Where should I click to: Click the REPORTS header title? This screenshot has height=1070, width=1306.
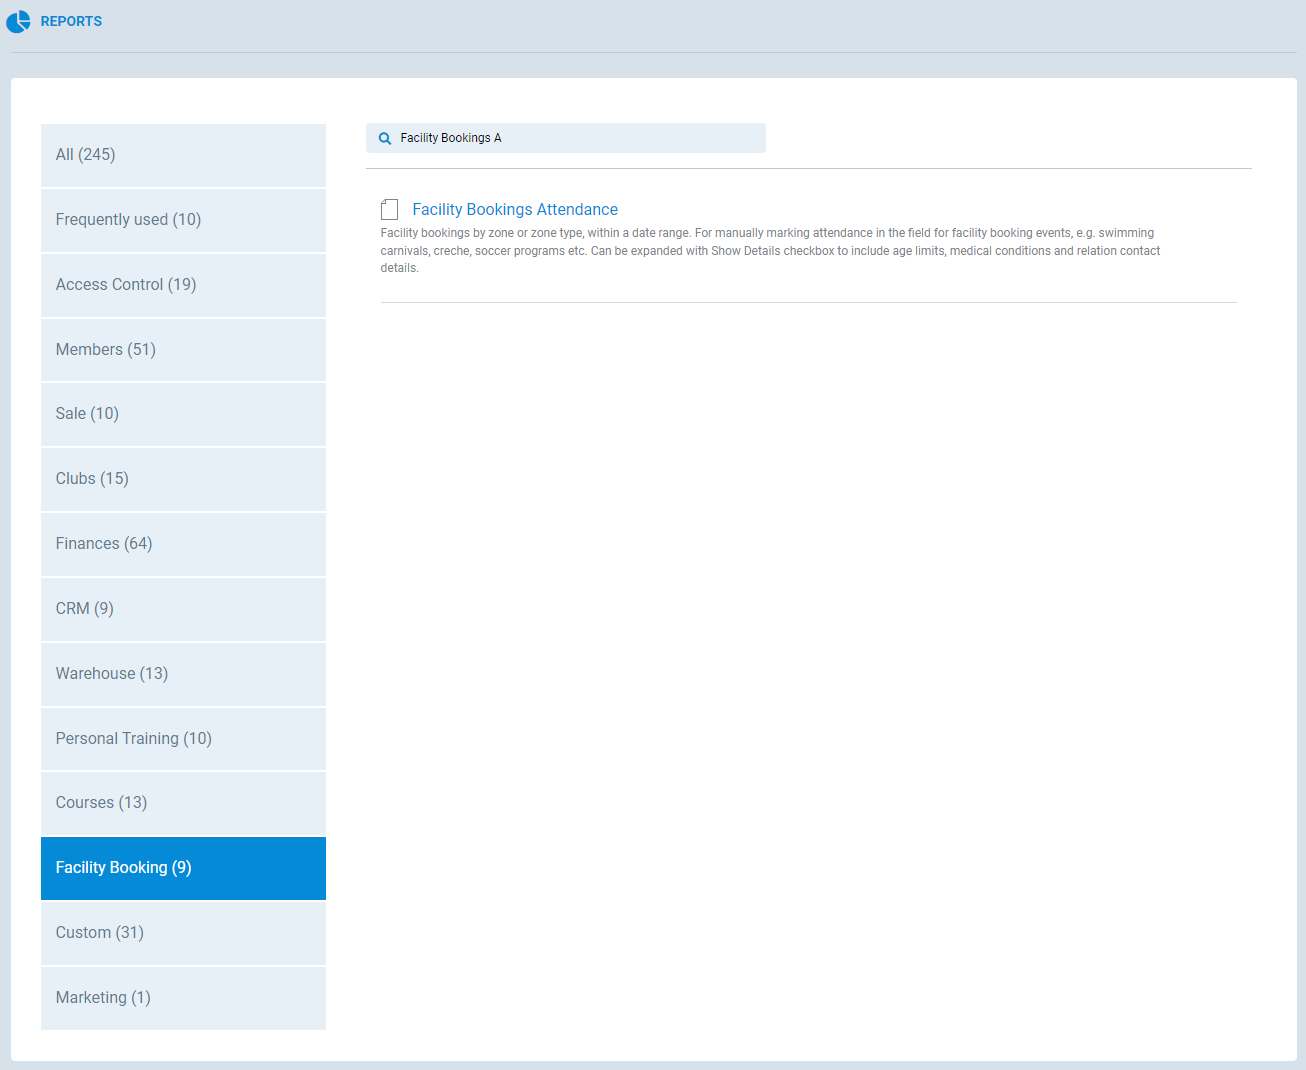(x=71, y=21)
